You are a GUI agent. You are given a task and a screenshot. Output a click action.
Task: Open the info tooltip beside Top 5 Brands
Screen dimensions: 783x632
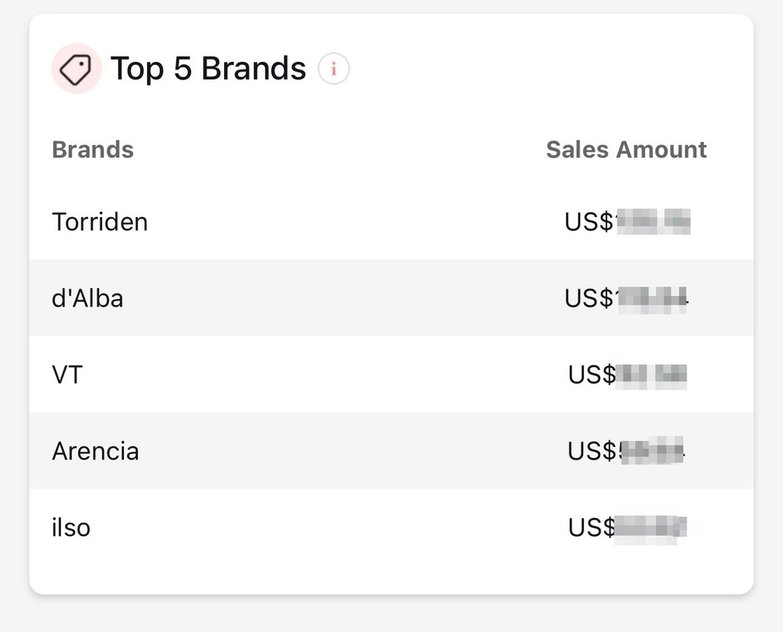334,68
